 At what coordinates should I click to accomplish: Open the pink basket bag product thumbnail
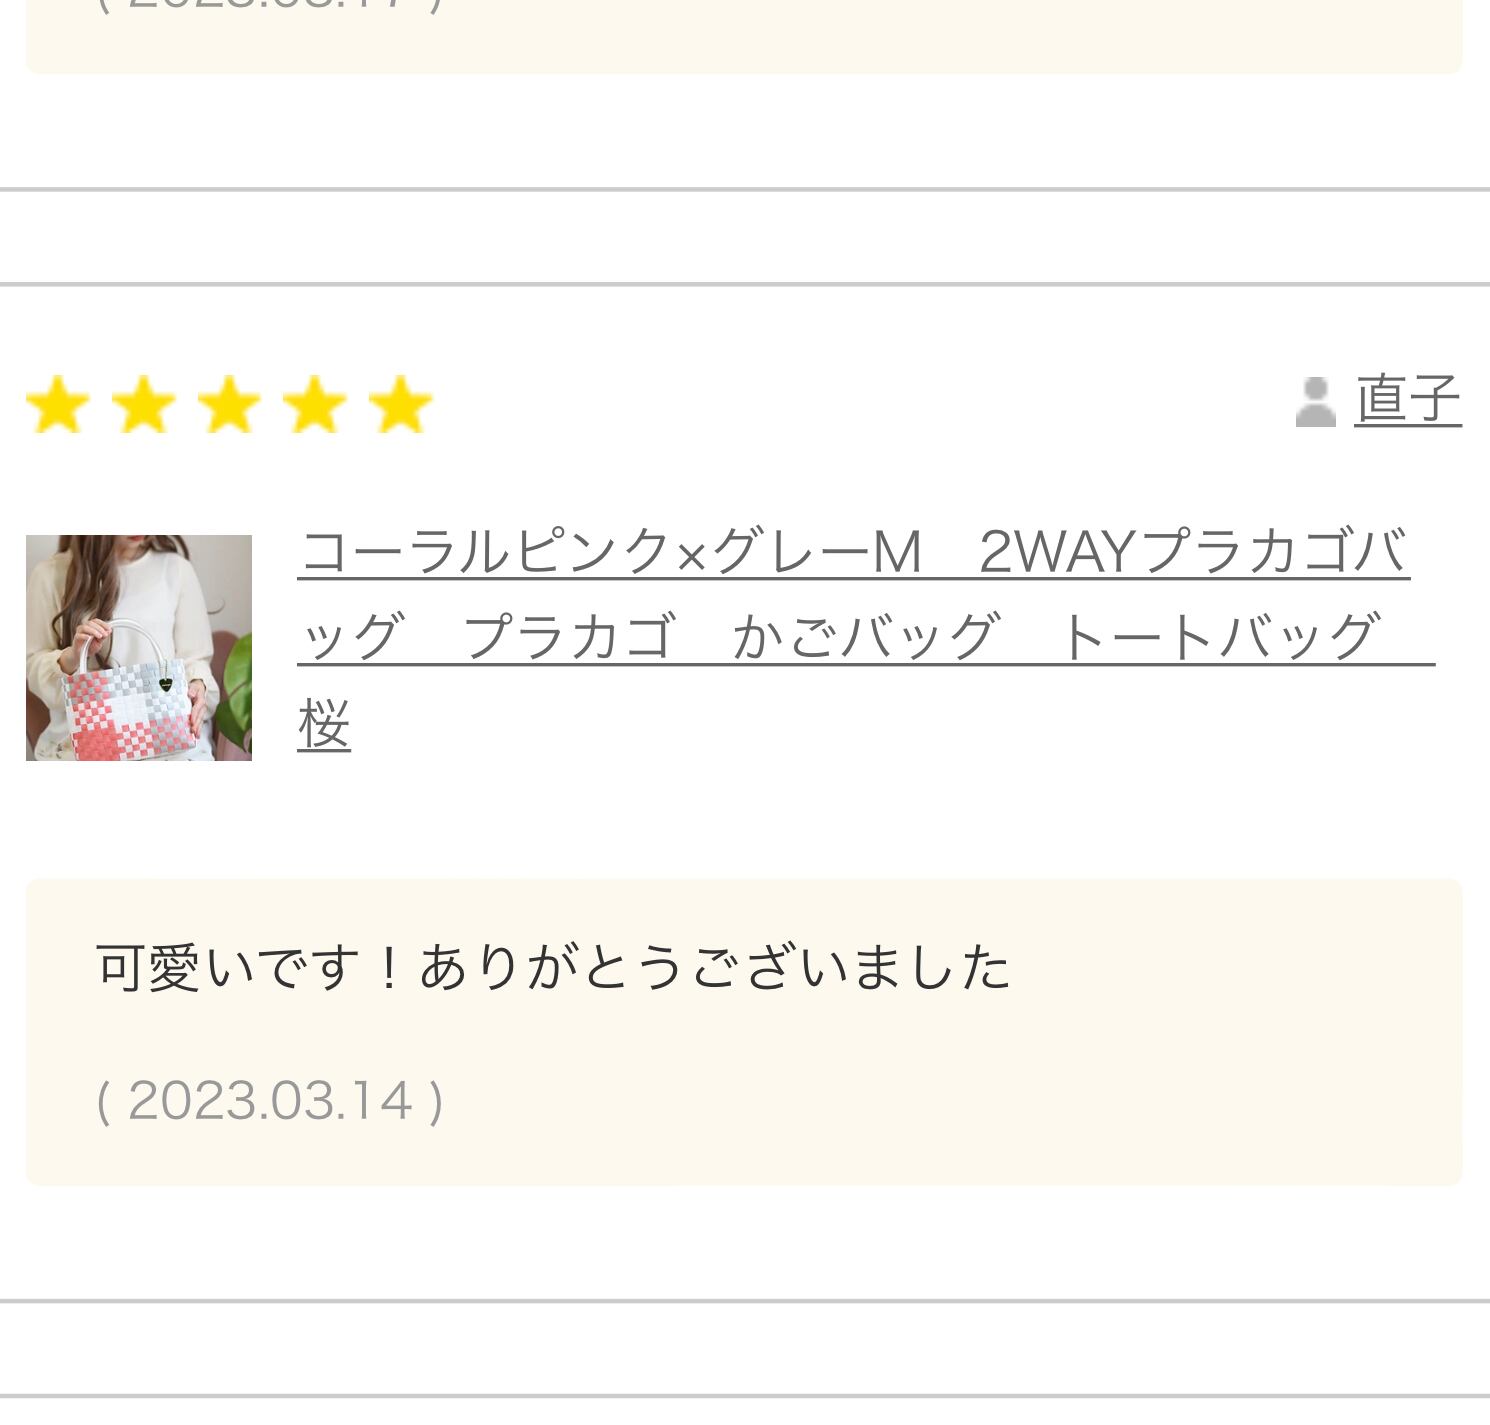[x=139, y=648]
